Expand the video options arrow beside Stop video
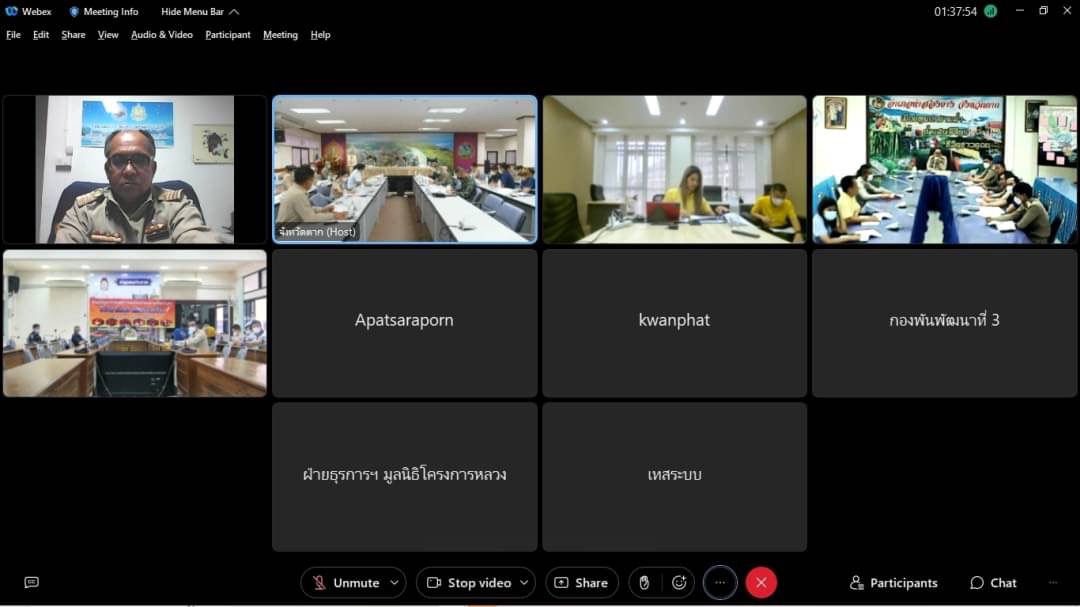 tap(524, 583)
